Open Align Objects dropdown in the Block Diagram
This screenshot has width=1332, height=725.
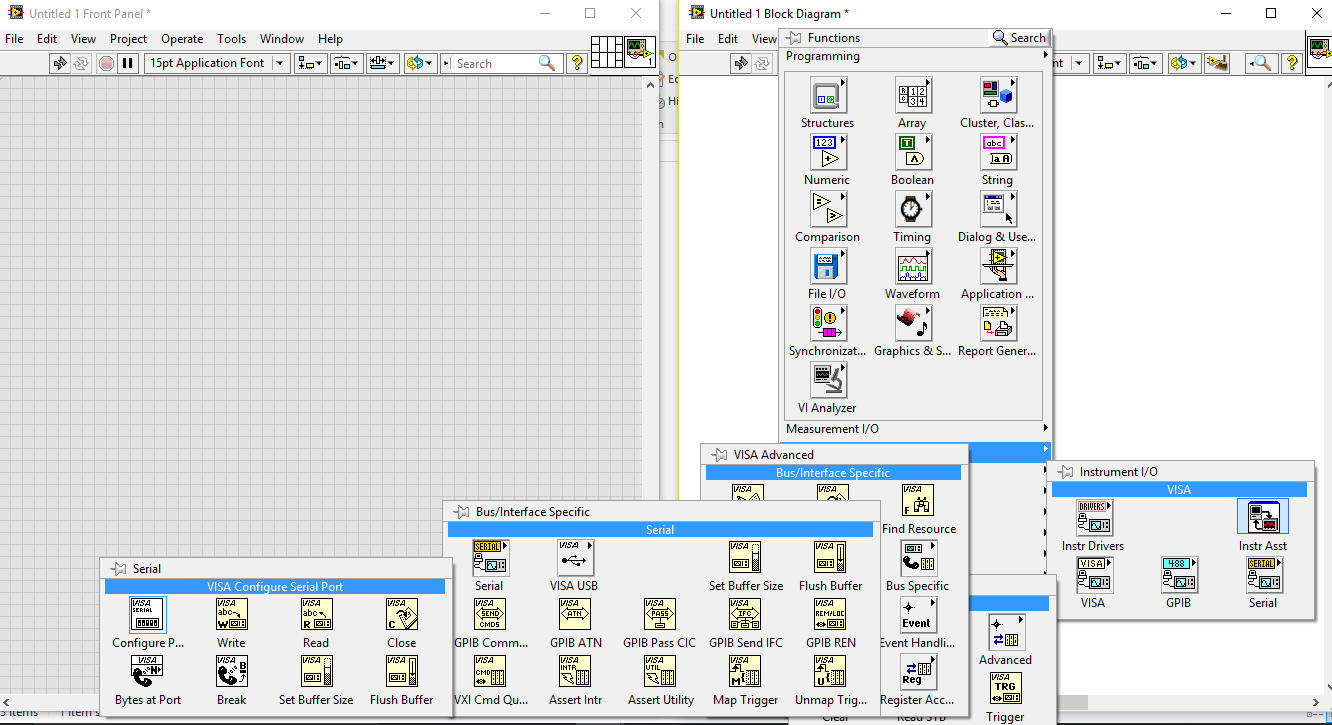pyautogui.click(x=1110, y=63)
